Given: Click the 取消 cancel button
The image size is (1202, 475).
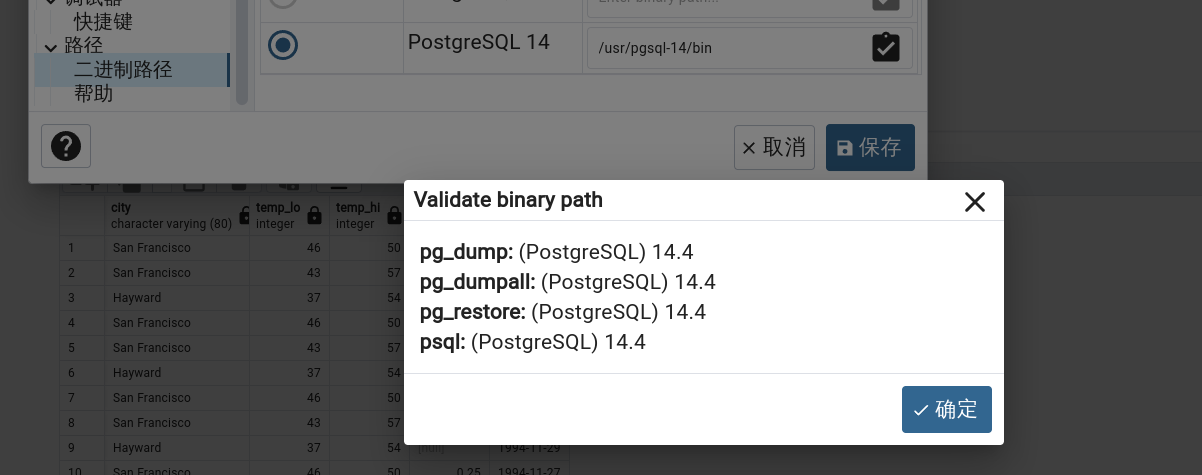Looking at the screenshot, I should [774, 148].
